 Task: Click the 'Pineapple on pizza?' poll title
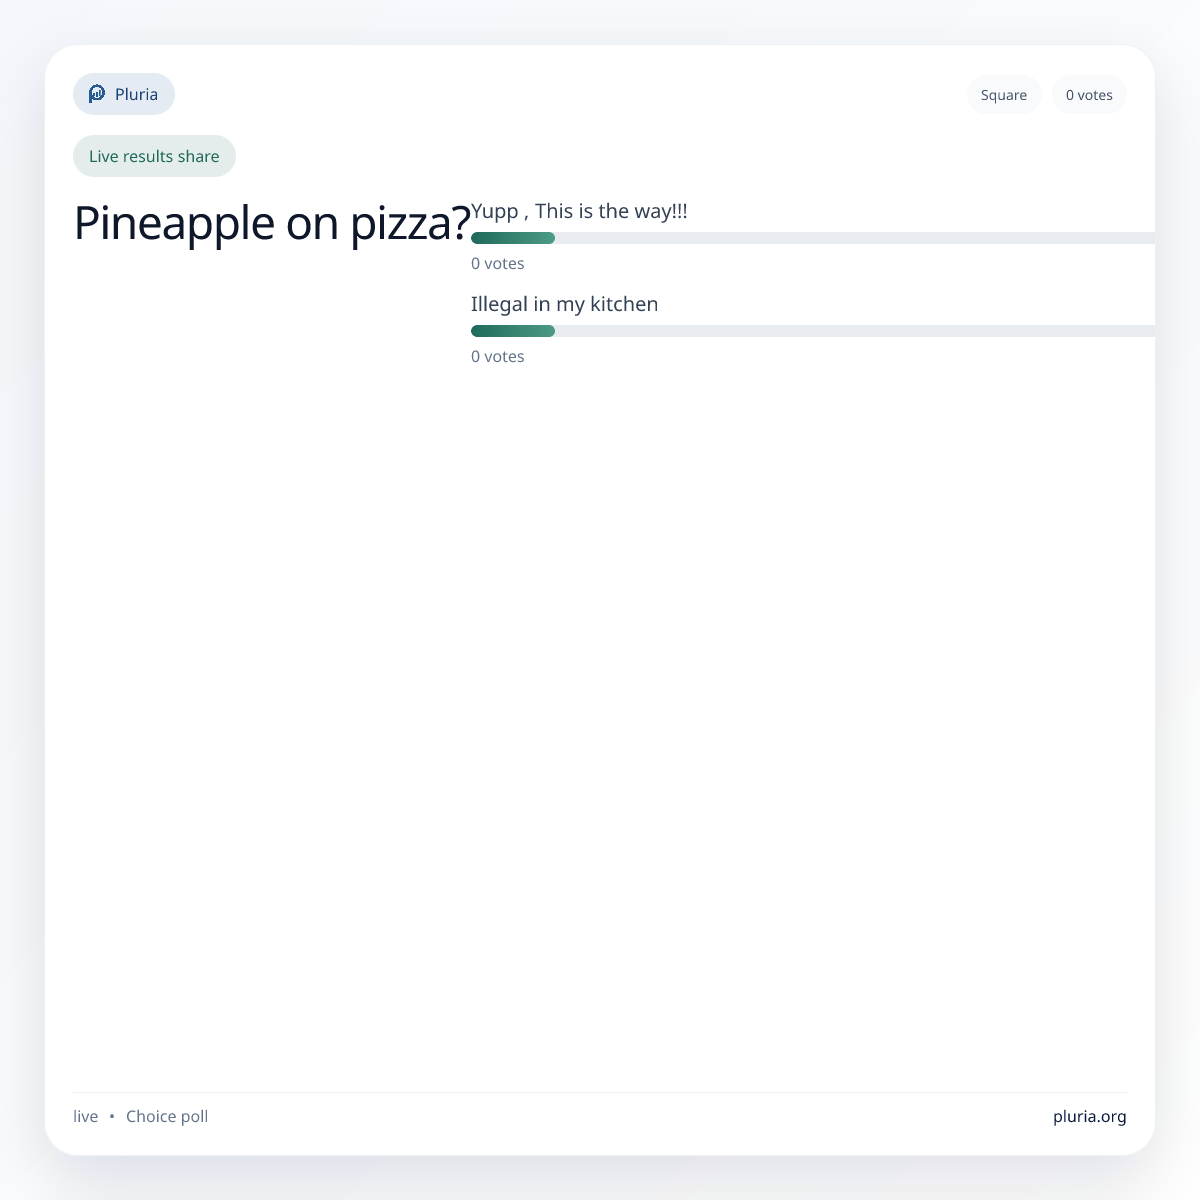[272, 223]
